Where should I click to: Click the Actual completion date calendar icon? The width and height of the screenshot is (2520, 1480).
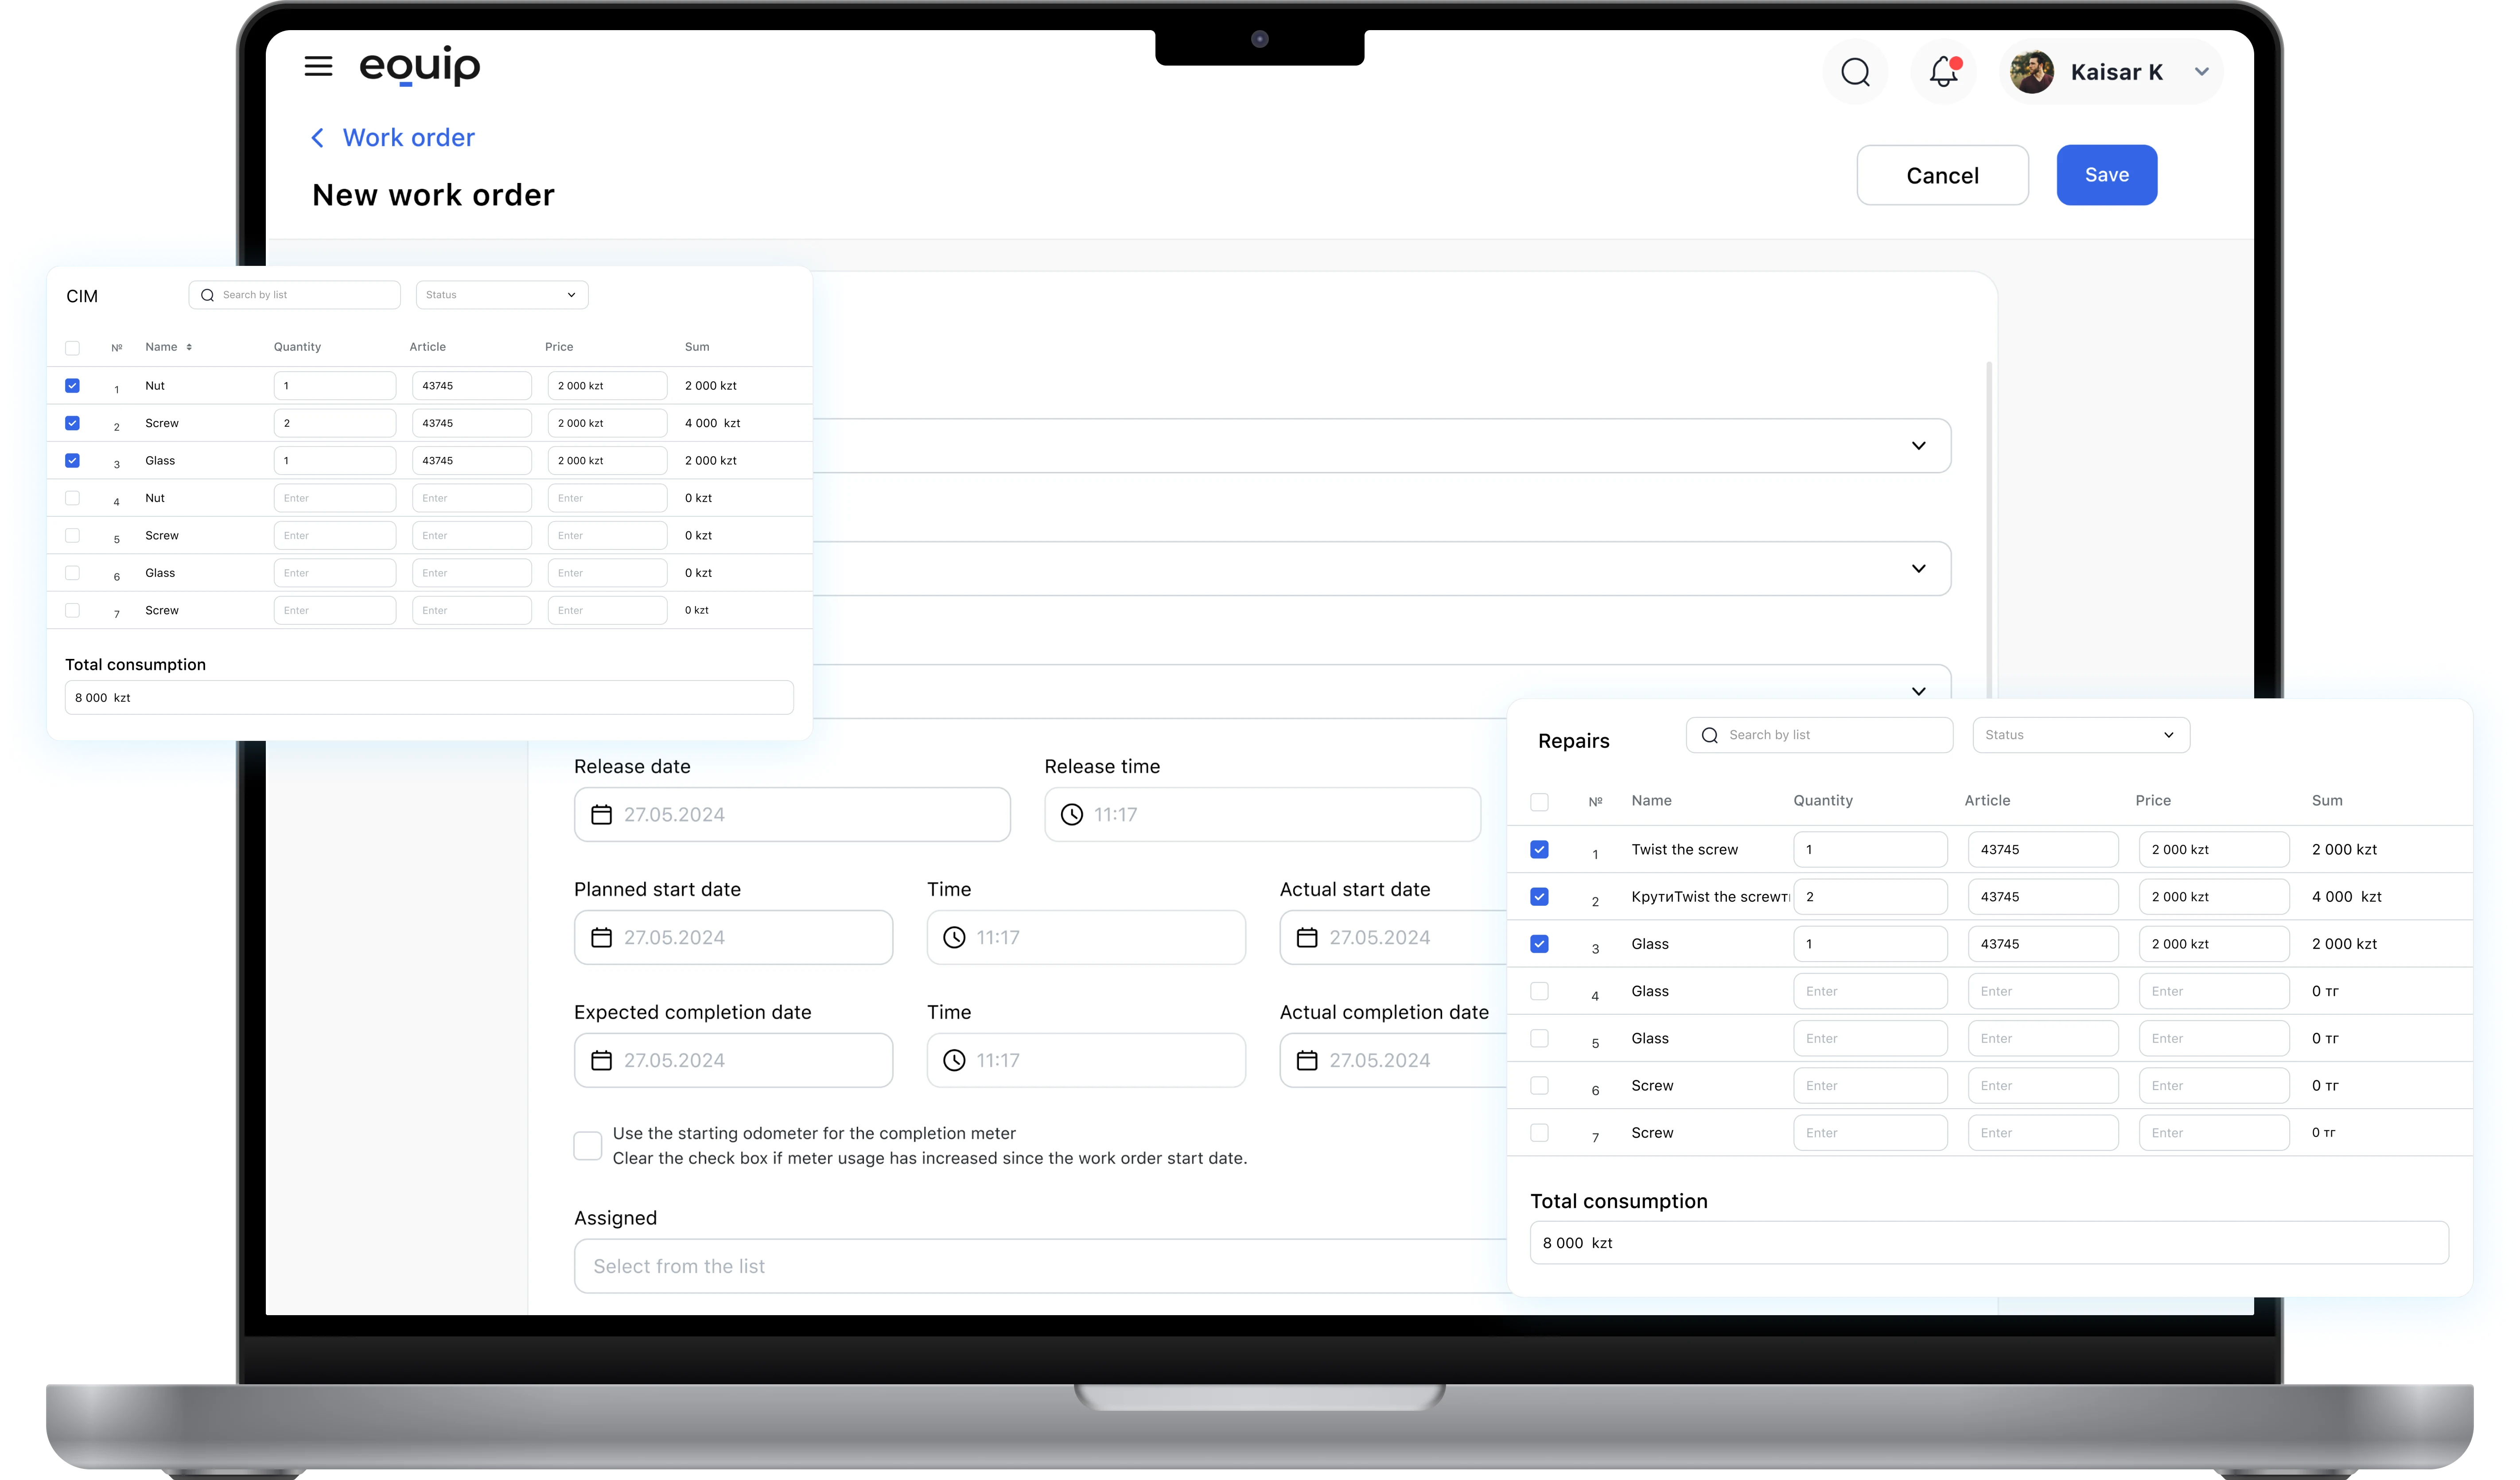point(1306,1061)
